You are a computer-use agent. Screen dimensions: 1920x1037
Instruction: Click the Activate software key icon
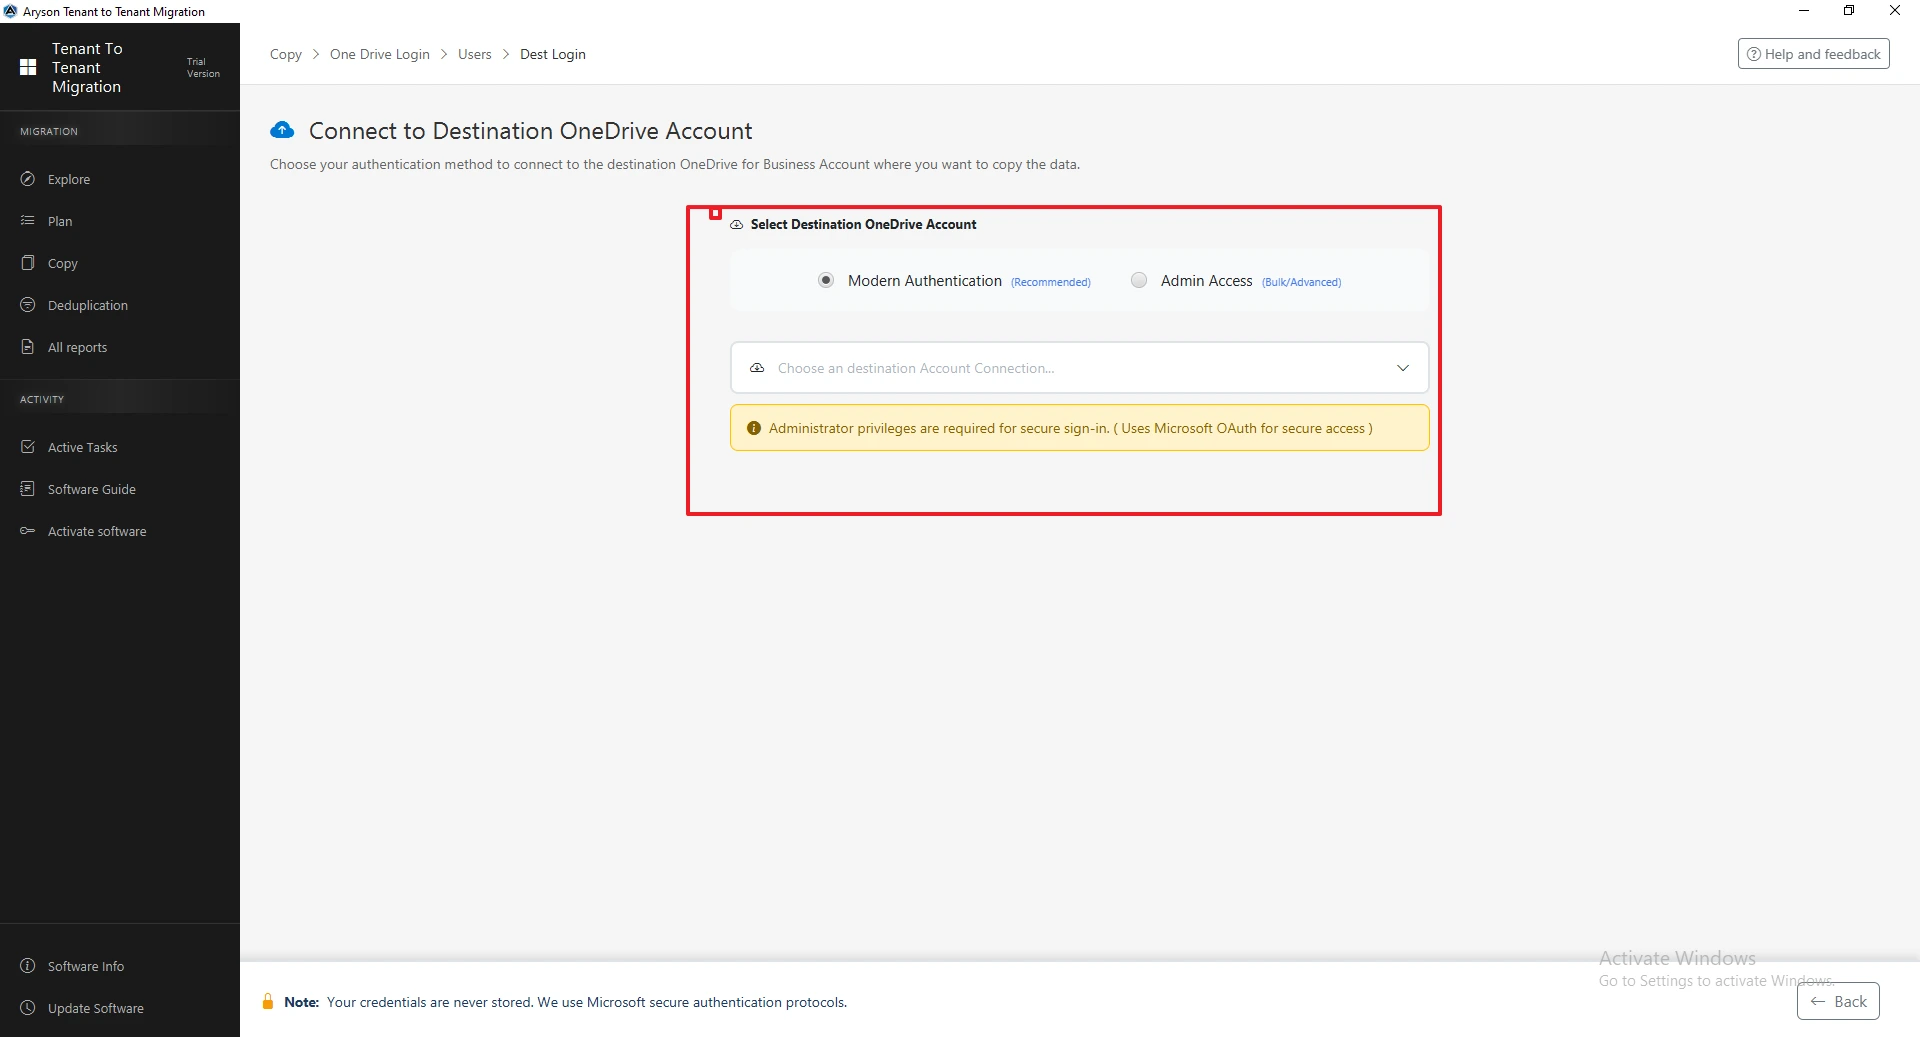click(28, 531)
